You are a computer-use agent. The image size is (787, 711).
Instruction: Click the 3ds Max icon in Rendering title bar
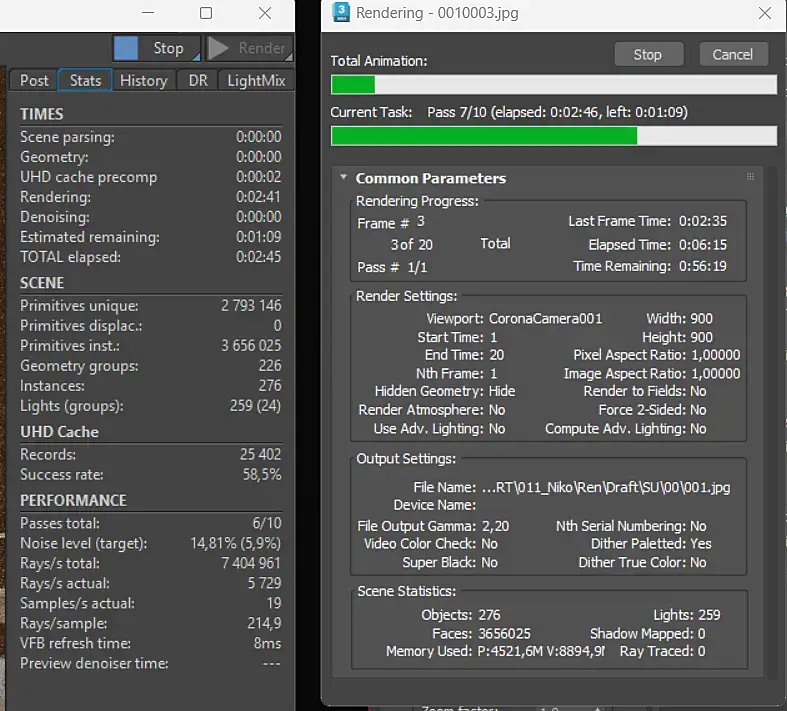341,12
